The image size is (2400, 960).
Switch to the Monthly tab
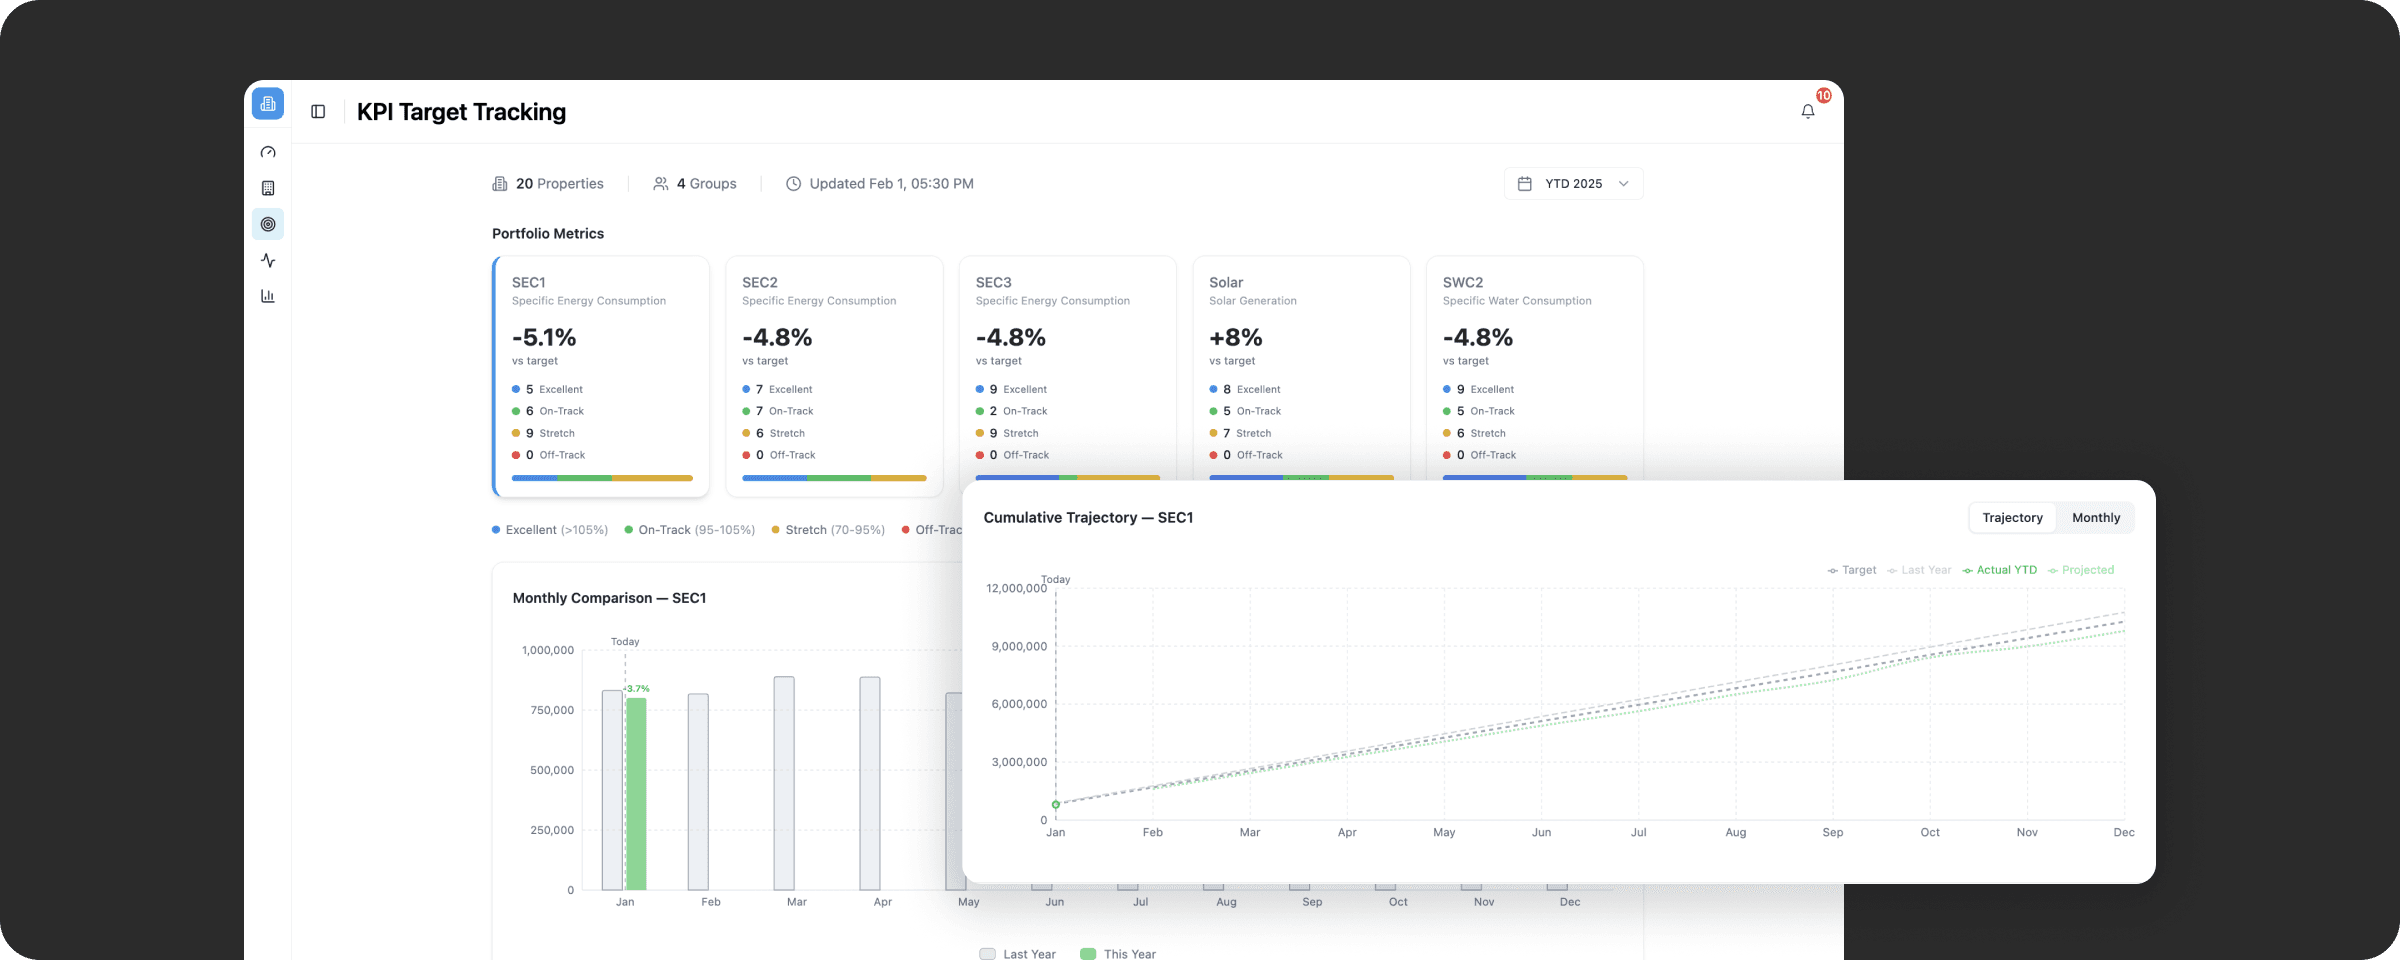coord(2096,518)
